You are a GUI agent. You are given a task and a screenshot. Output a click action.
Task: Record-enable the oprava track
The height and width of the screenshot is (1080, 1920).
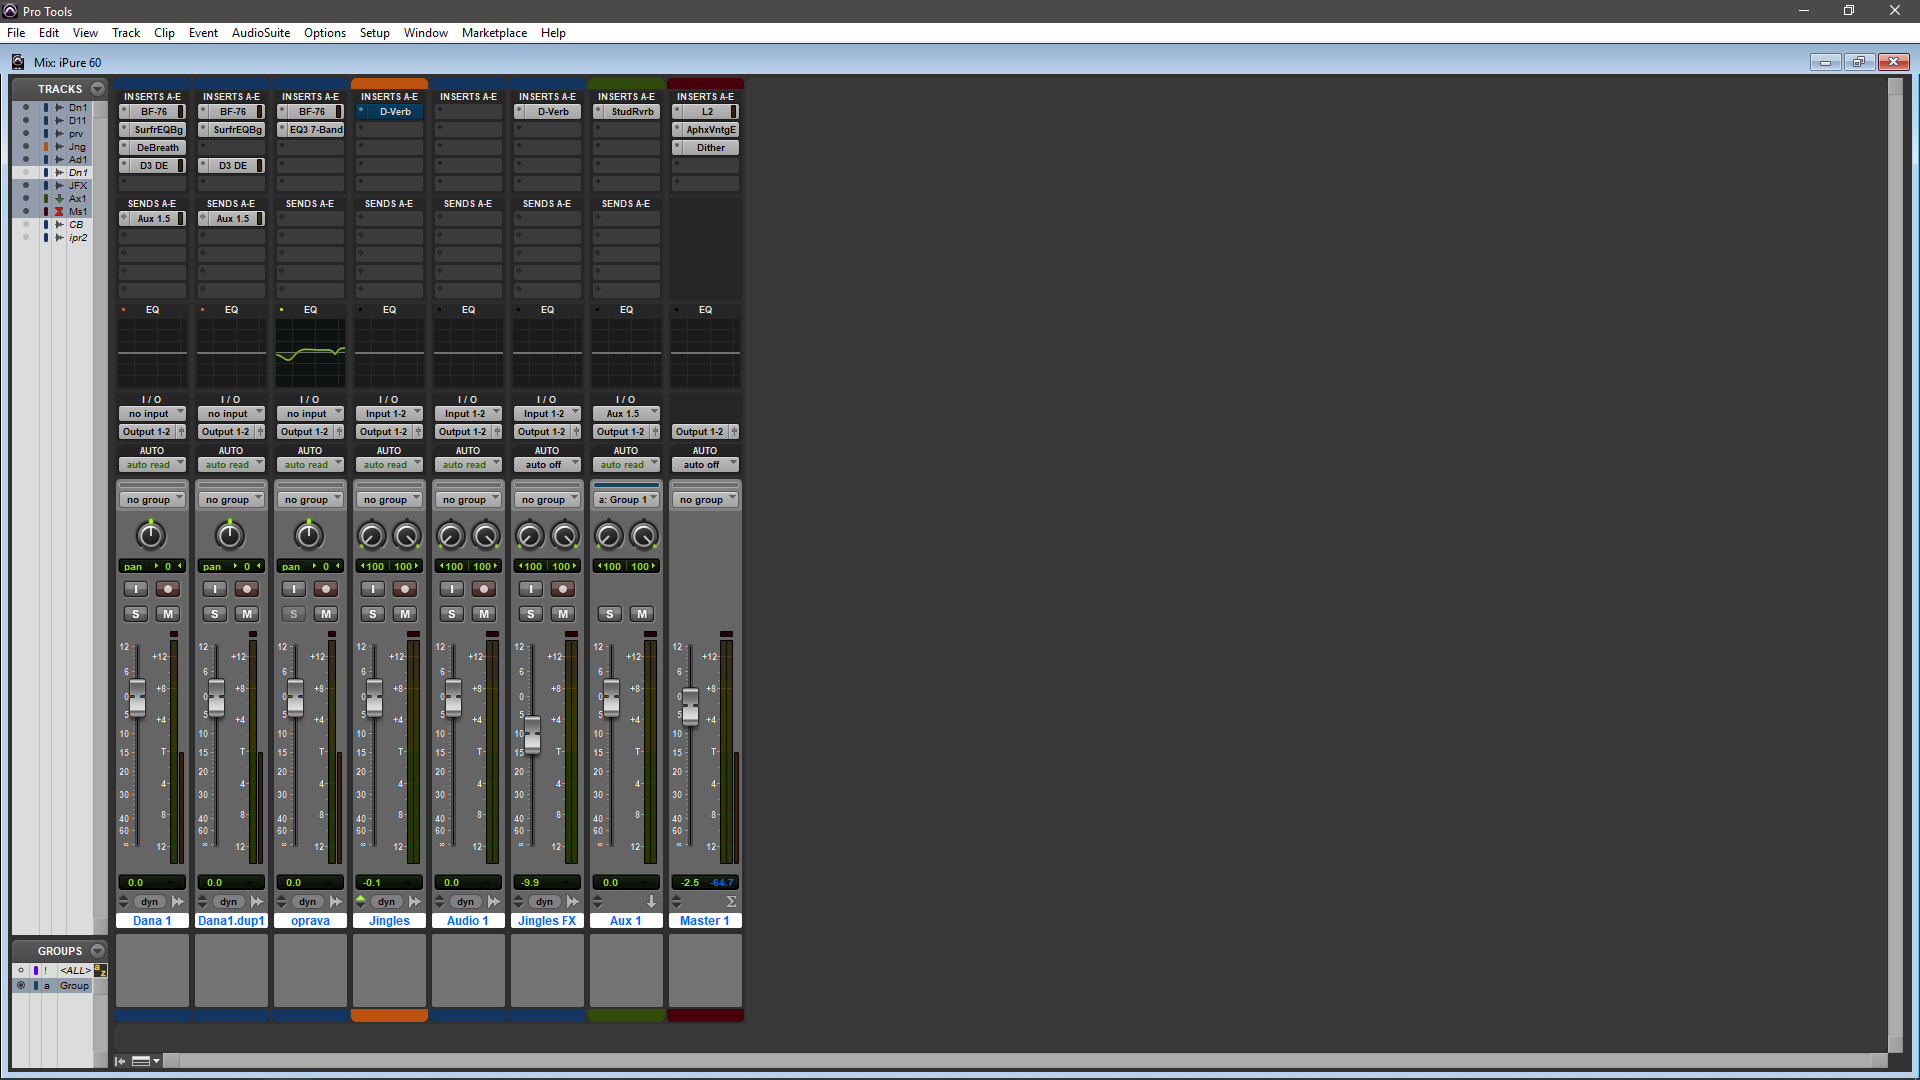[x=326, y=589]
